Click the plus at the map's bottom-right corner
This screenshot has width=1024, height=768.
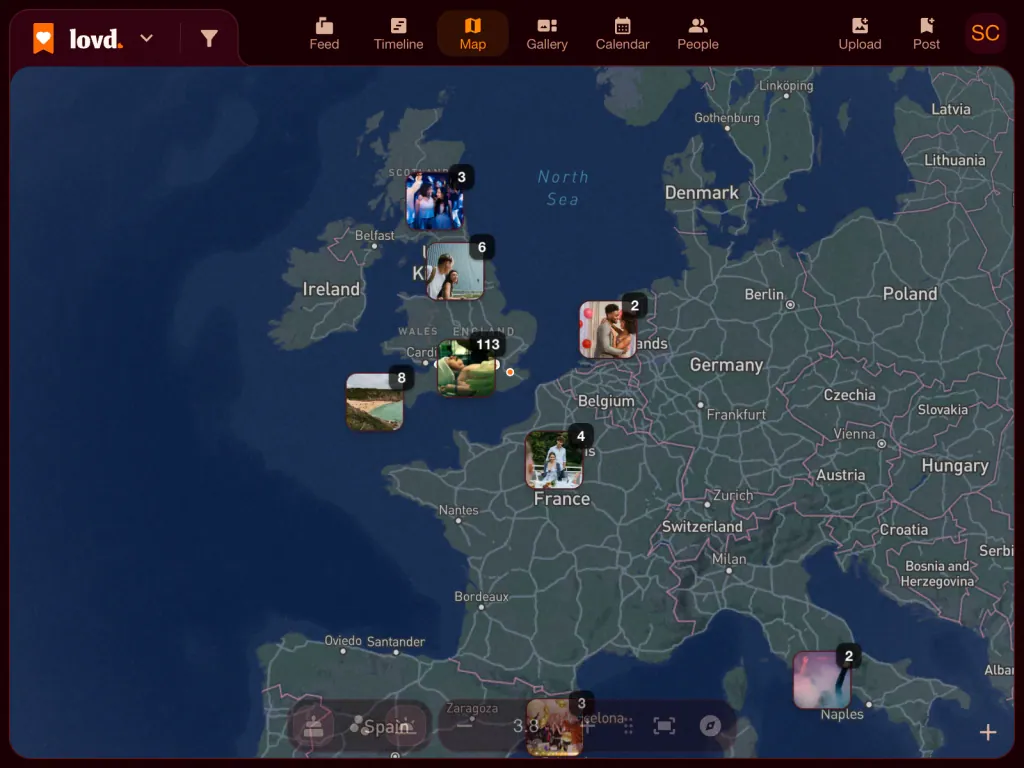coord(987,733)
